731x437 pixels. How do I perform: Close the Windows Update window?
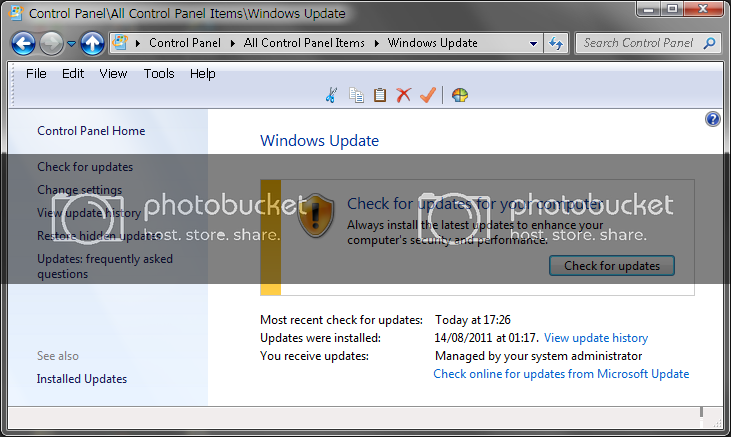703,9
